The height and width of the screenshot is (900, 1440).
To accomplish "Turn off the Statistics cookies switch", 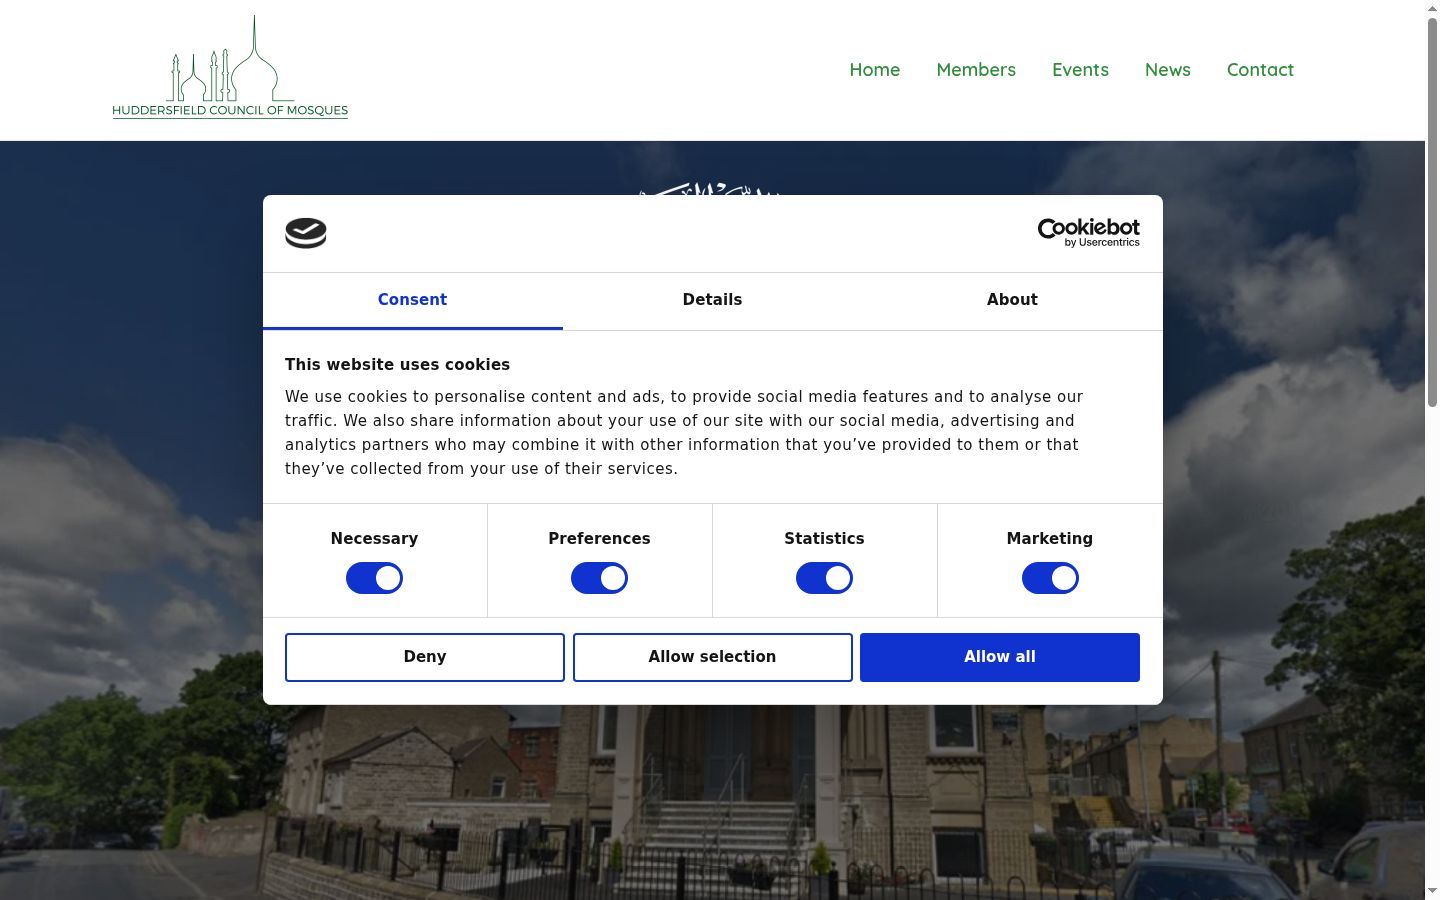I will [824, 578].
